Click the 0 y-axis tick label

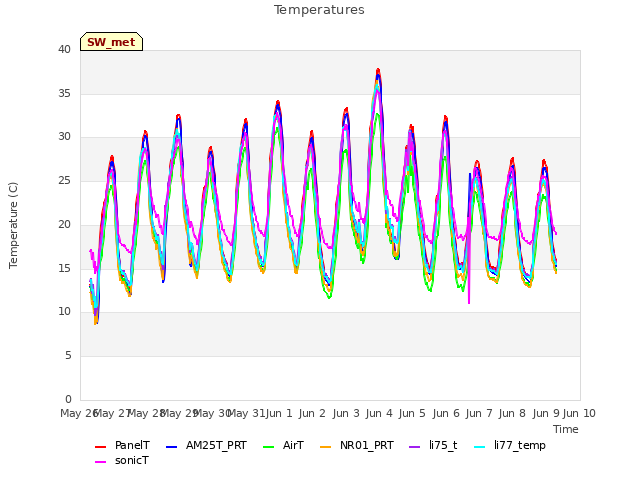tap(68, 399)
